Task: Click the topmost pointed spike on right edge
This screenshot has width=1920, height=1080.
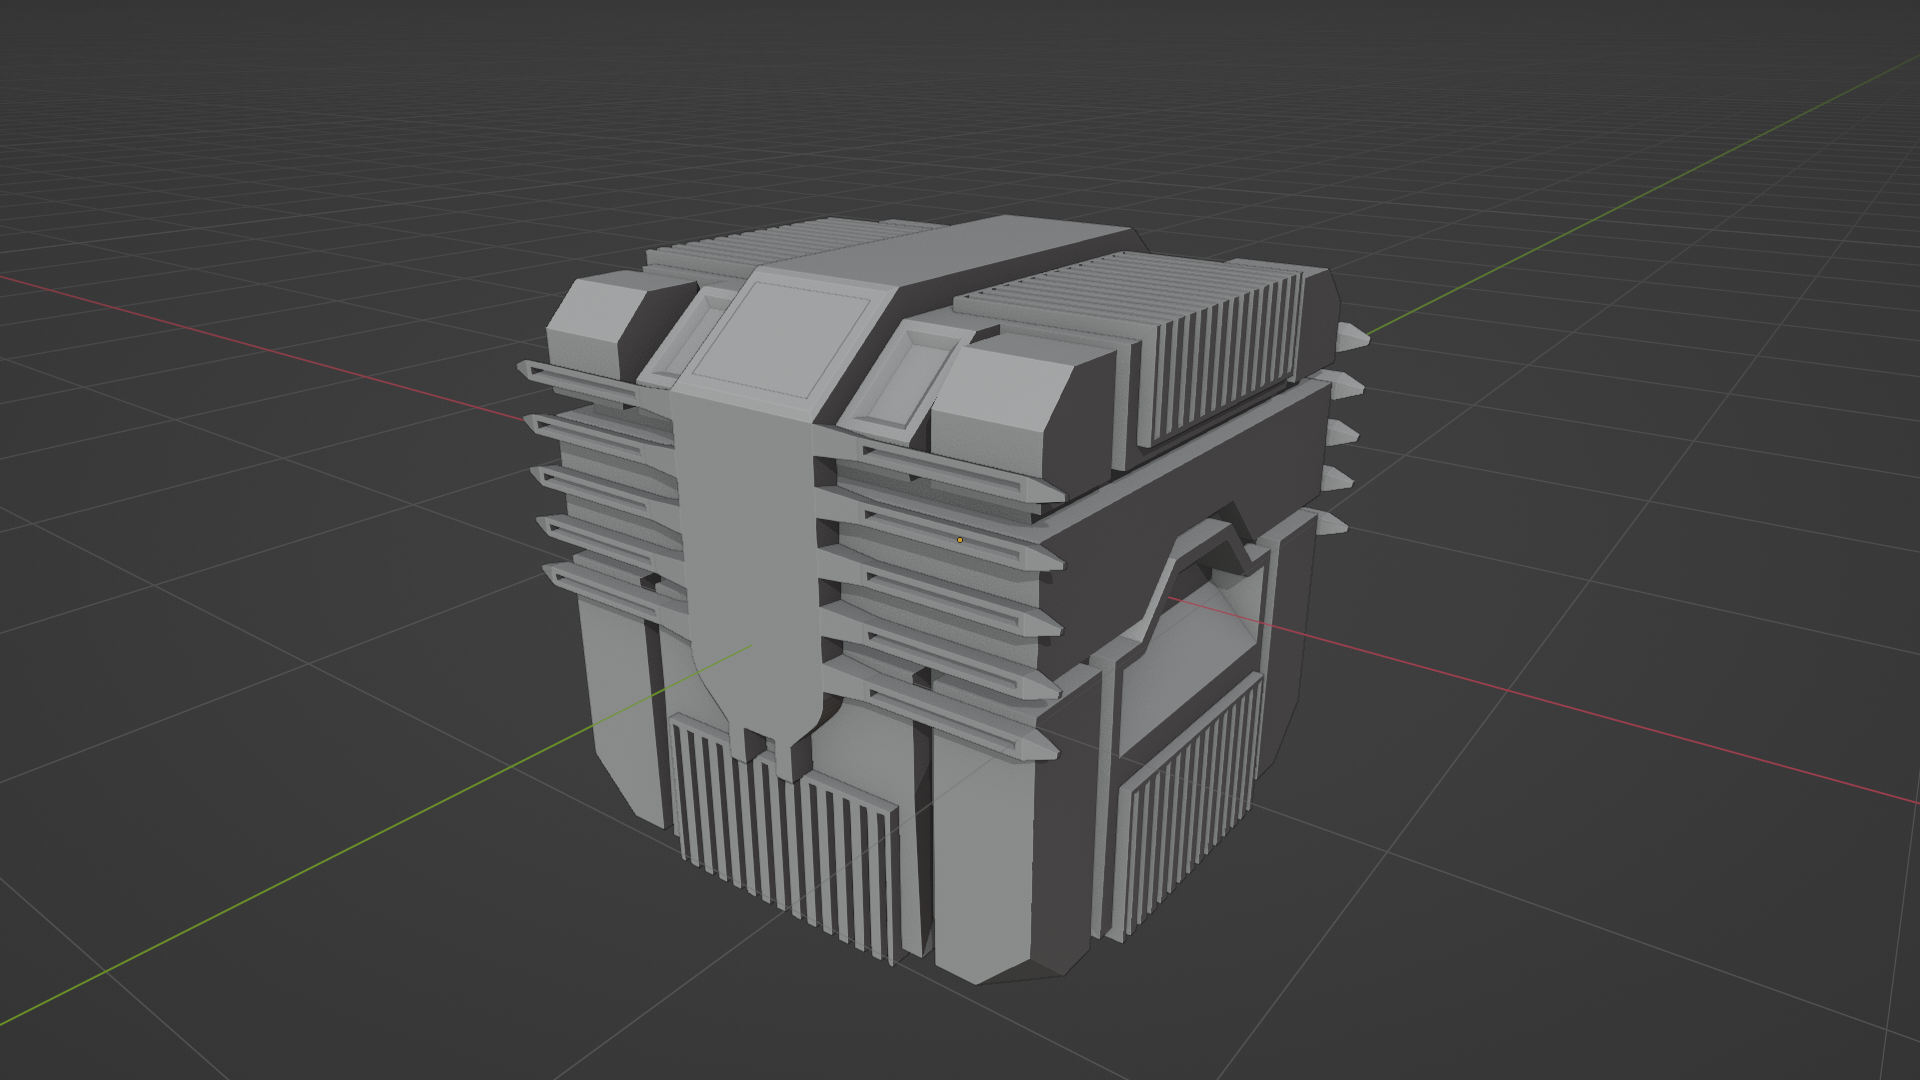Action: pos(1352,337)
